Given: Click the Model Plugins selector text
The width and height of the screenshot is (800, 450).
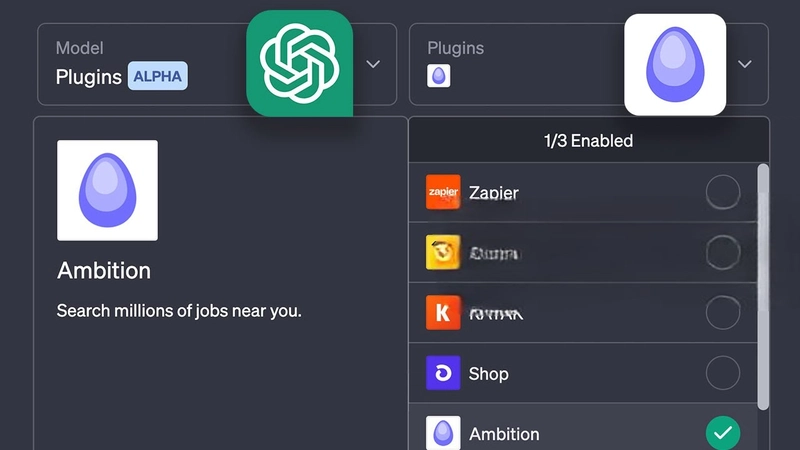Looking at the screenshot, I should click(89, 77).
